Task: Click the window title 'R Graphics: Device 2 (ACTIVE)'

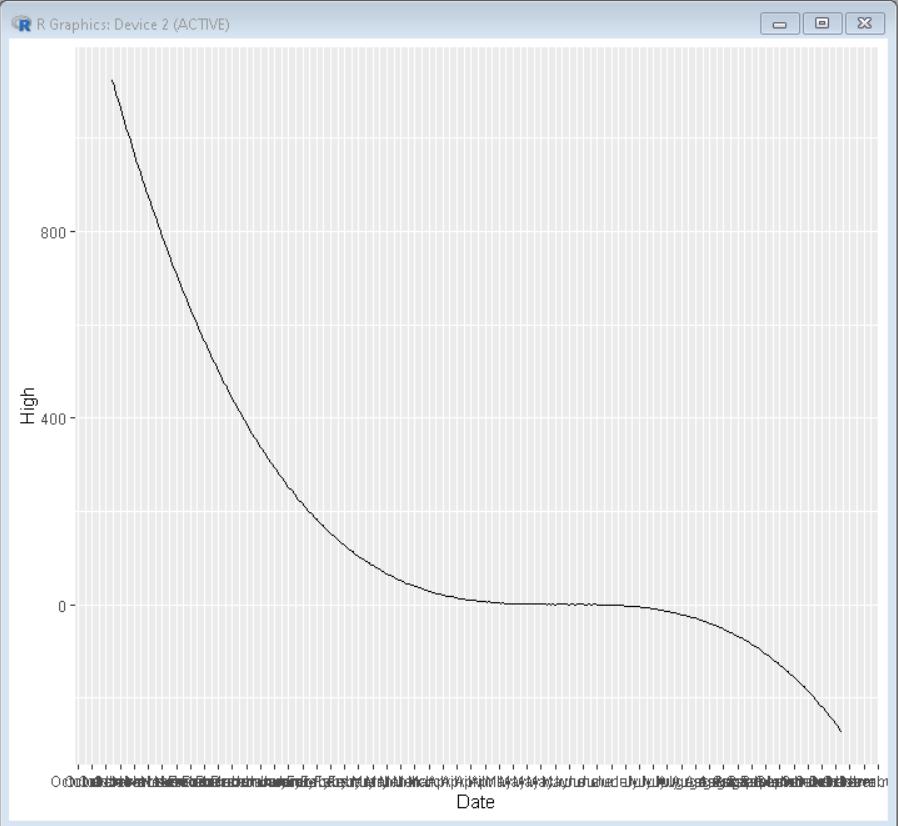Action: pyautogui.click(x=133, y=25)
